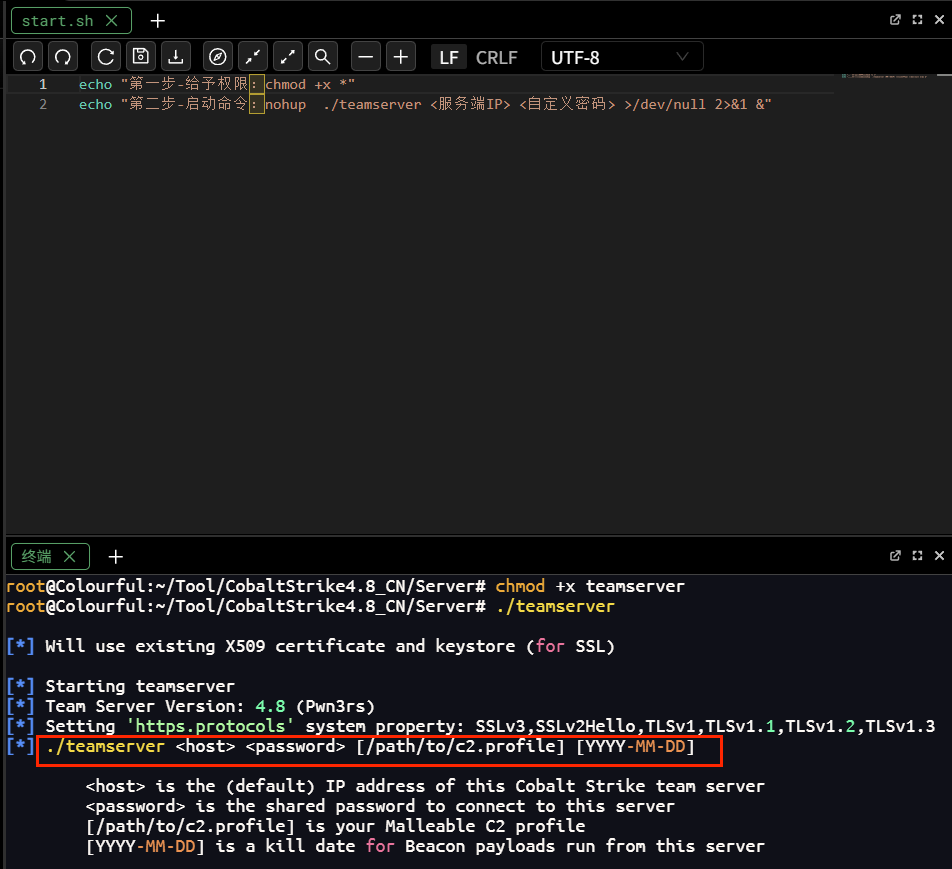
Task: Click the outward-arrows expand icon
Action: point(288,57)
